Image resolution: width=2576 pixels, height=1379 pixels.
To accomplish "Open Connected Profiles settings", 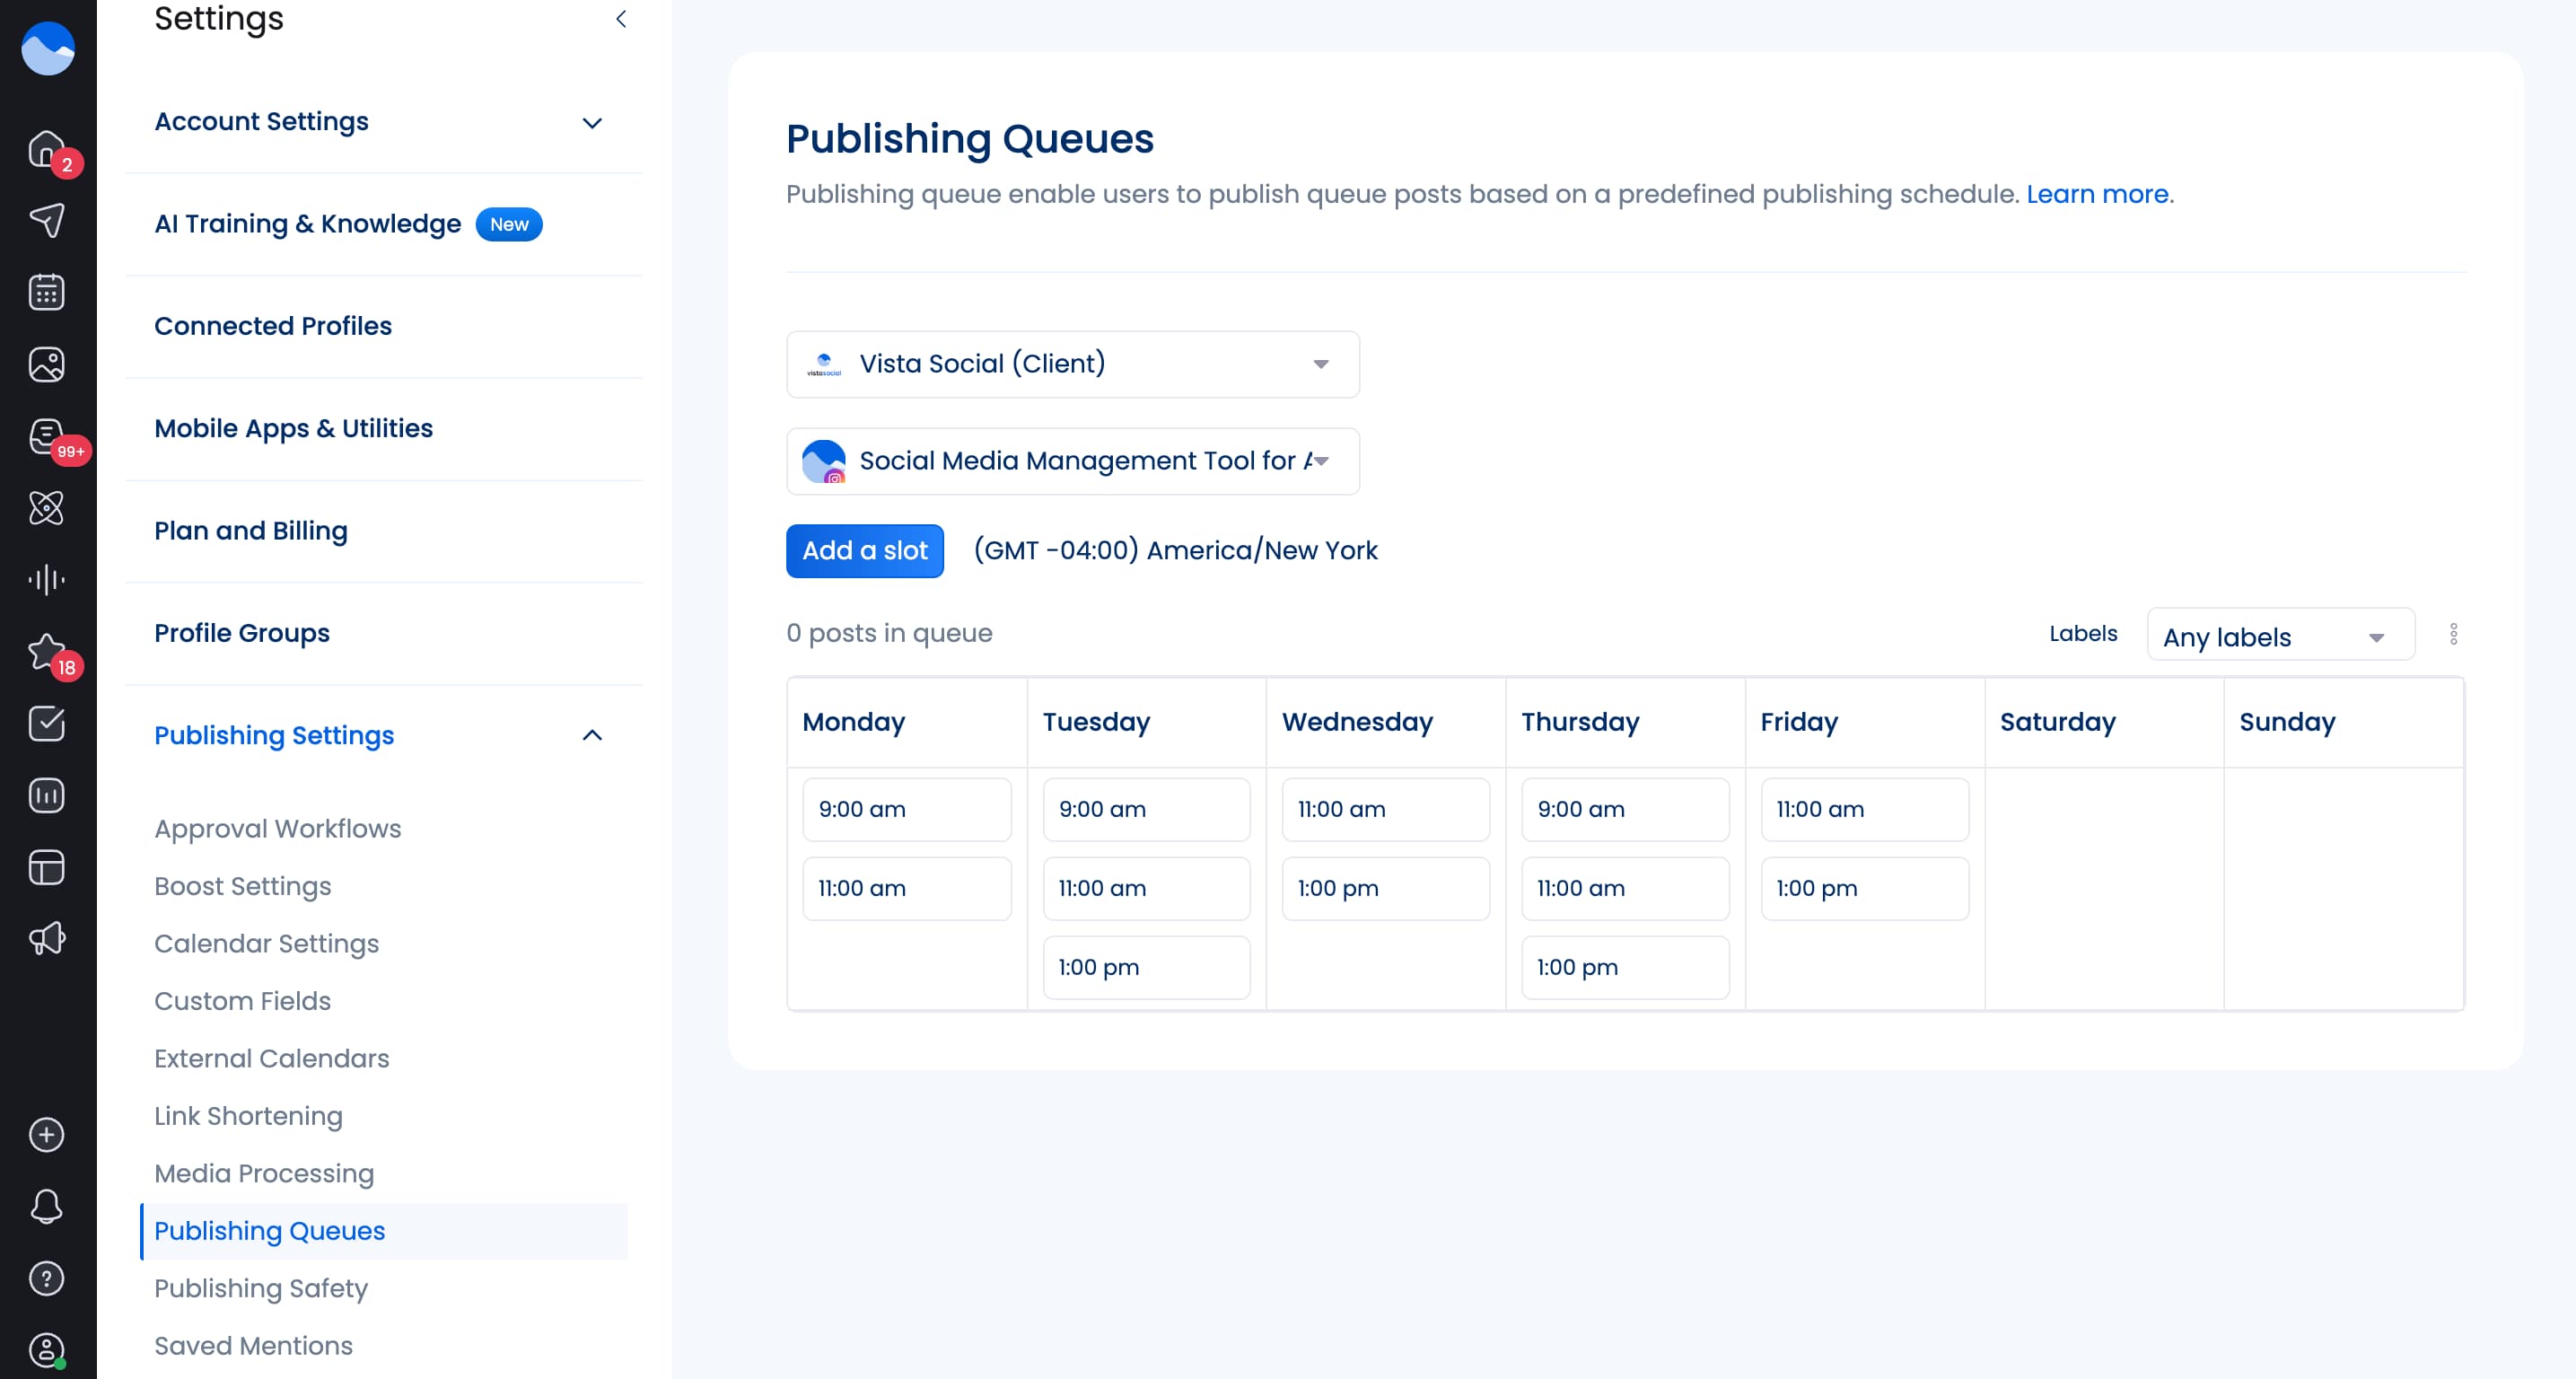I will click(273, 325).
